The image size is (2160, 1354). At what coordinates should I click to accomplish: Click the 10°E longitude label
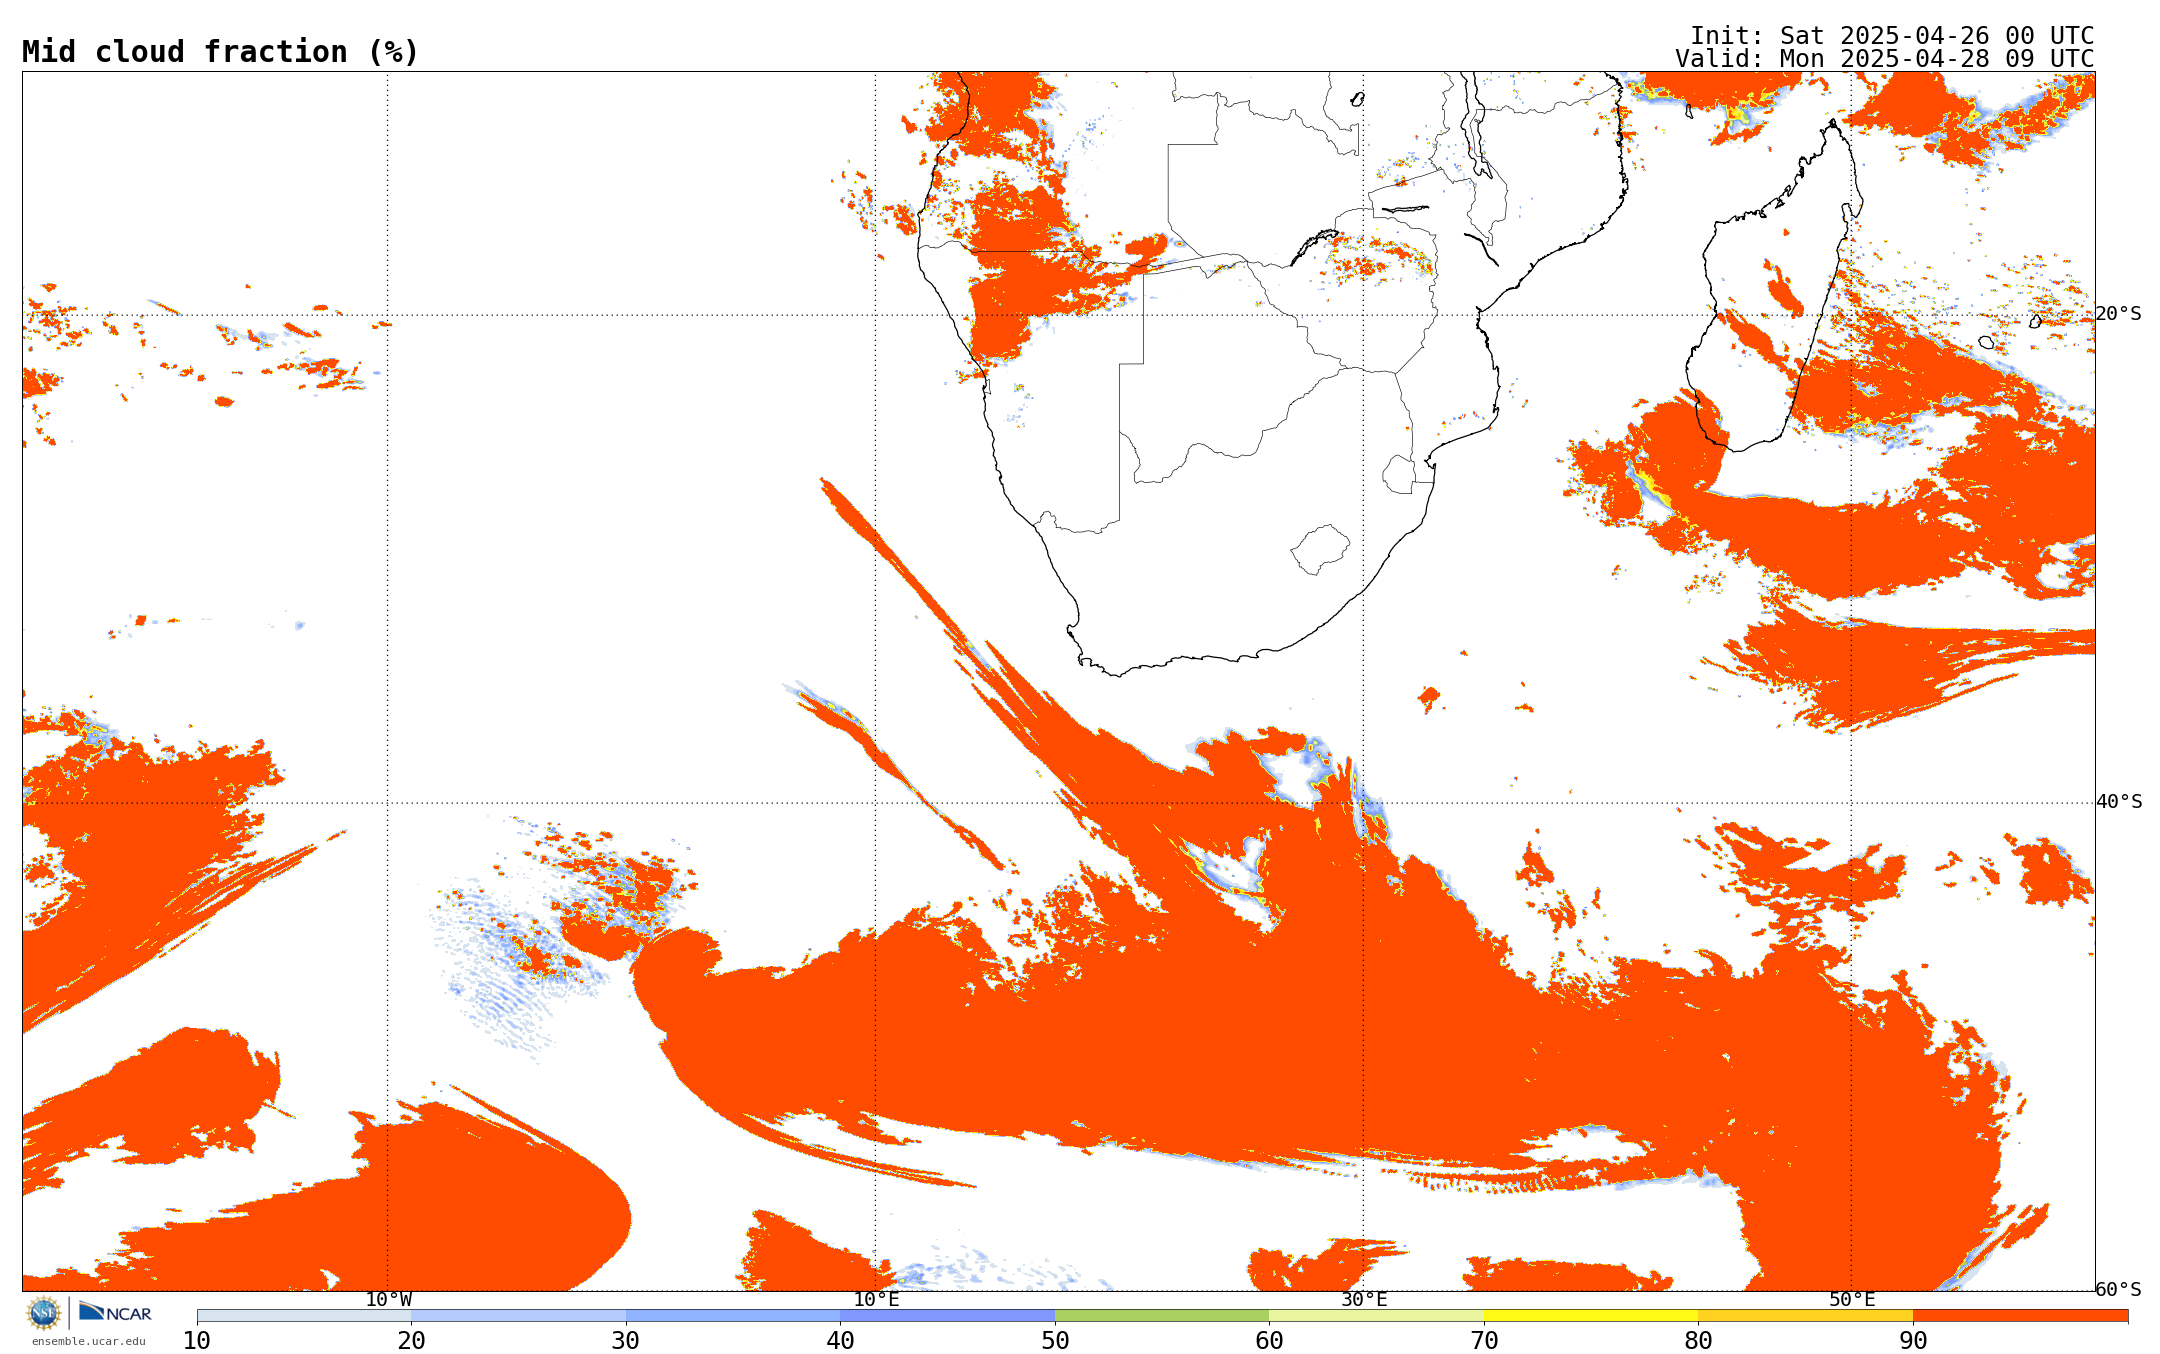(876, 1300)
